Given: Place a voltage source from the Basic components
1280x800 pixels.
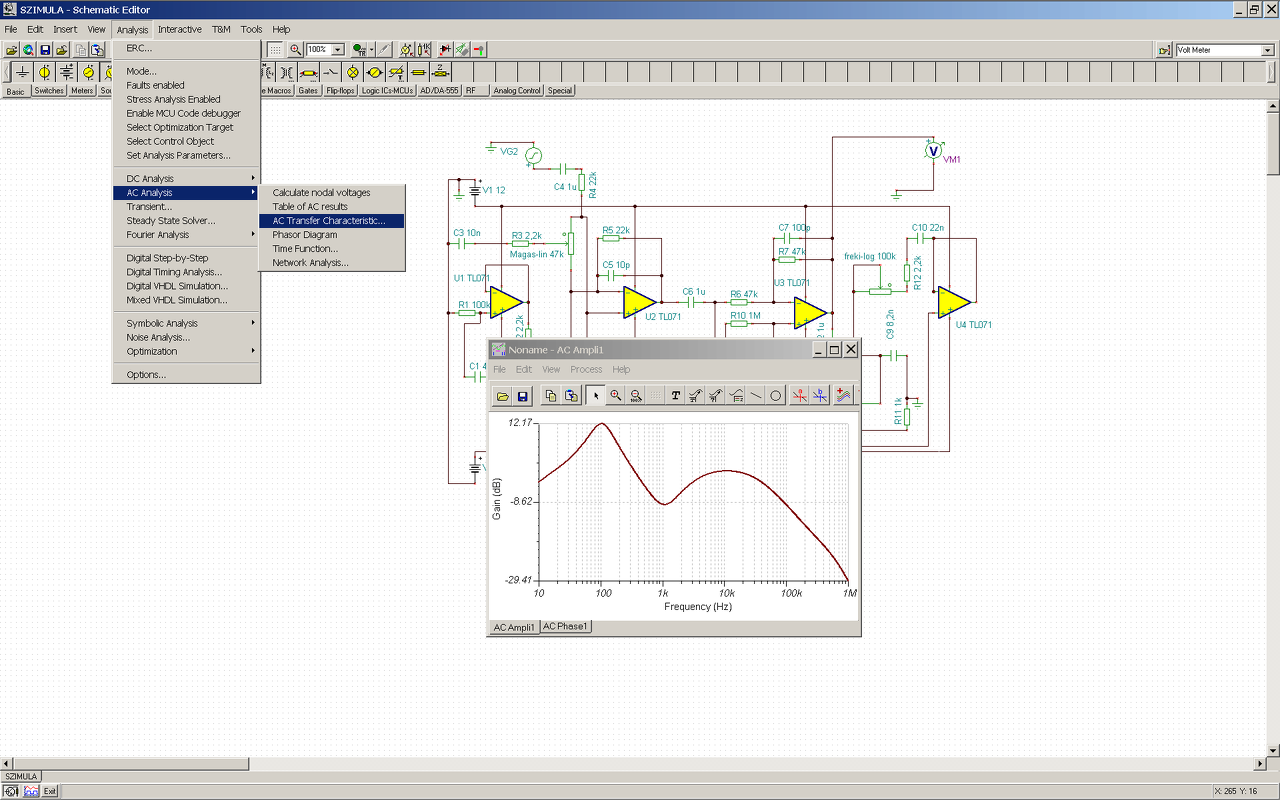Looking at the screenshot, I should (44, 72).
